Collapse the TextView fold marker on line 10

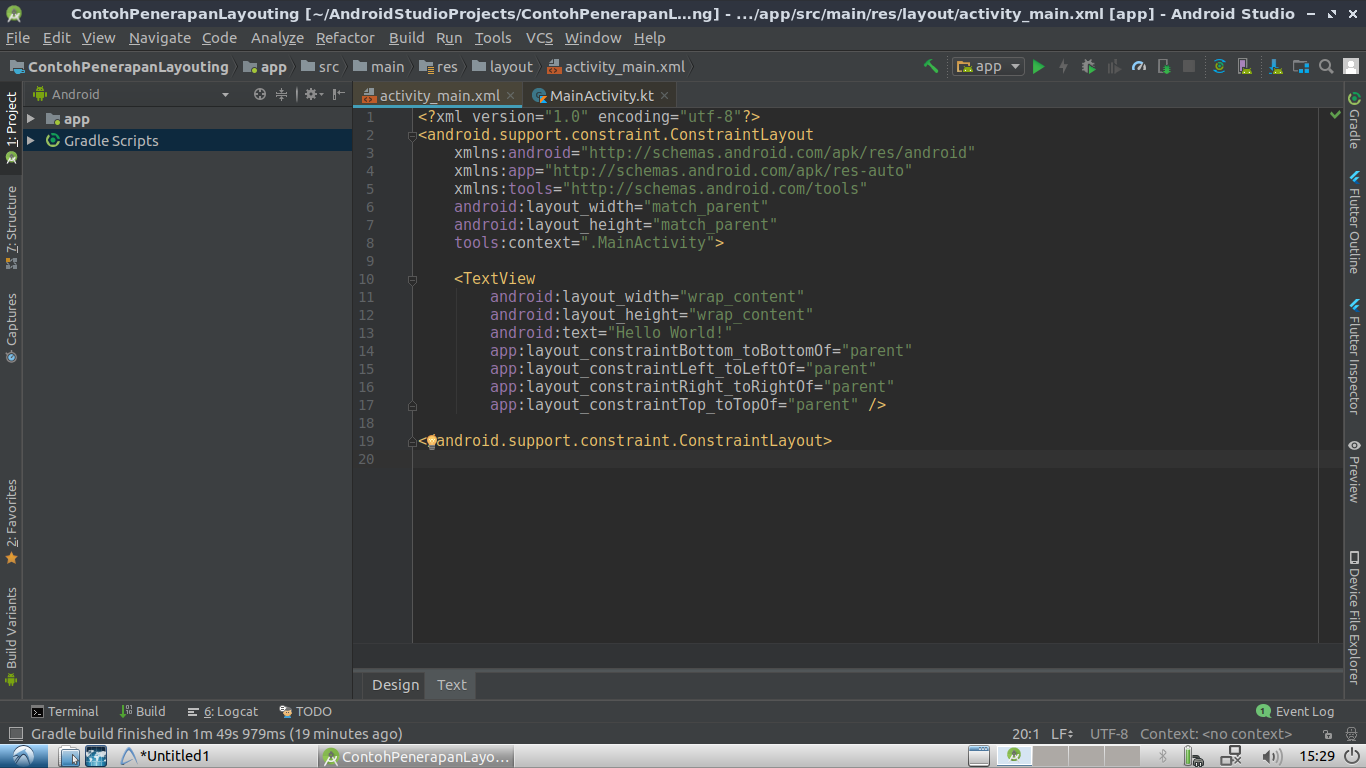click(x=412, y=279)
